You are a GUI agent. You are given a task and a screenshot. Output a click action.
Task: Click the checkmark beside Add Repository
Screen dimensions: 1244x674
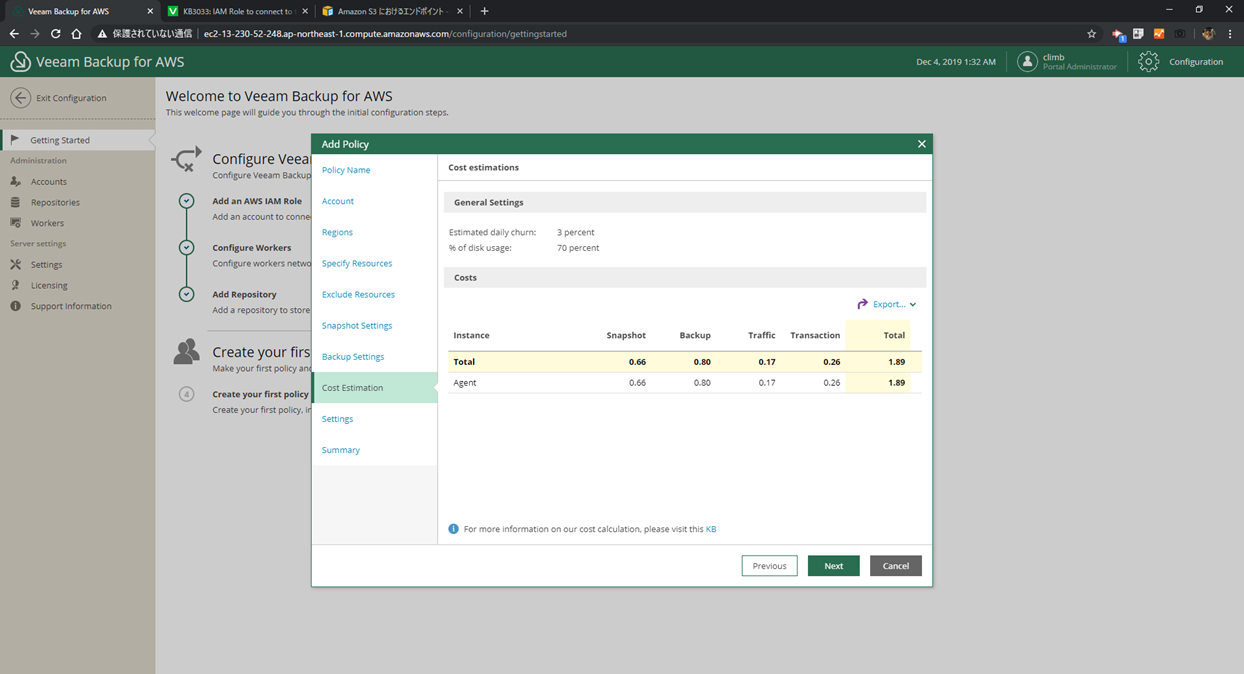186,294
